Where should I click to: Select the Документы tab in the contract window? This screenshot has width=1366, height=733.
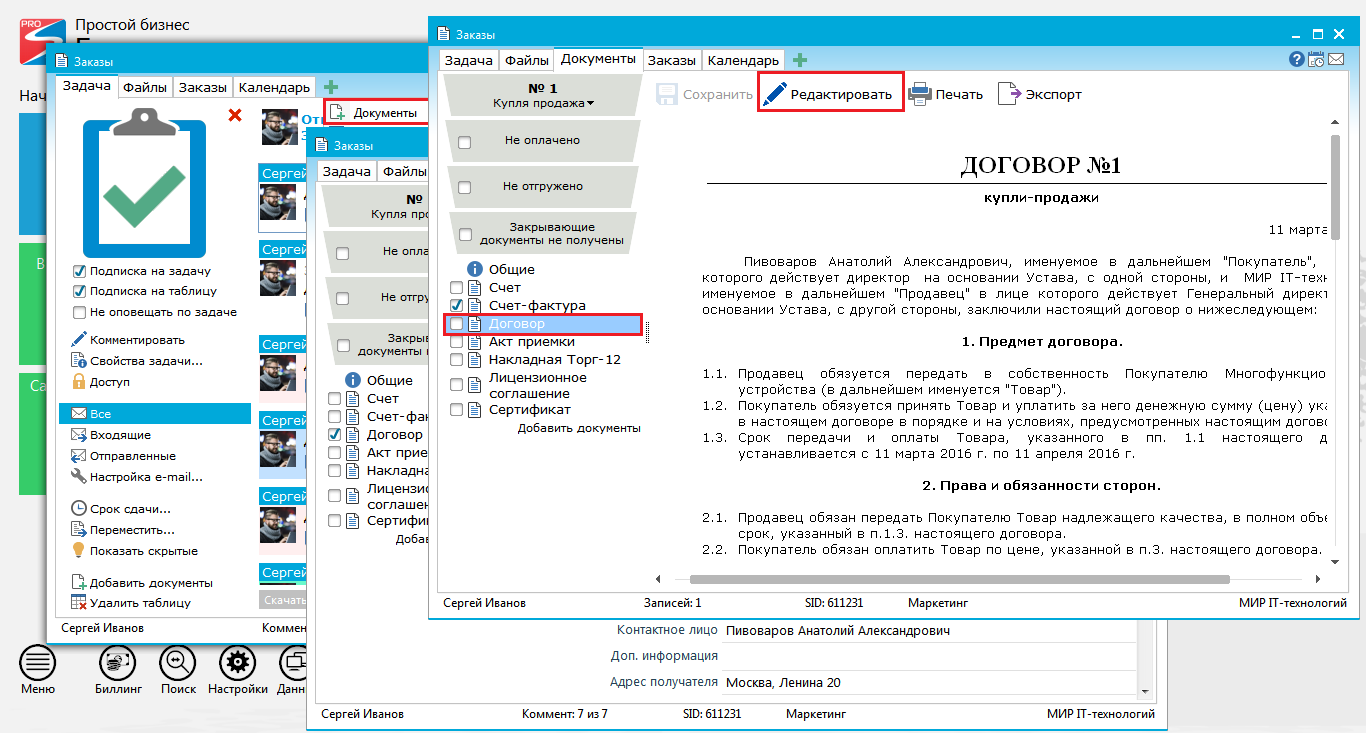tap(598, 59)
